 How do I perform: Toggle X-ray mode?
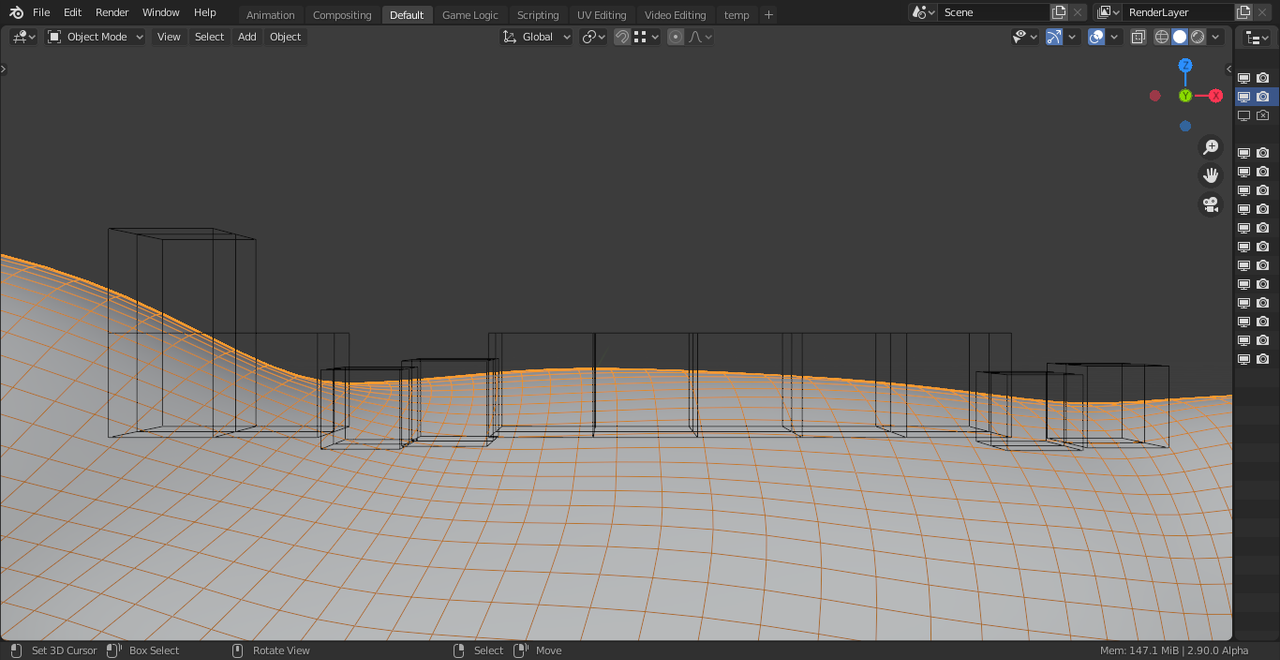(1138, 37)
